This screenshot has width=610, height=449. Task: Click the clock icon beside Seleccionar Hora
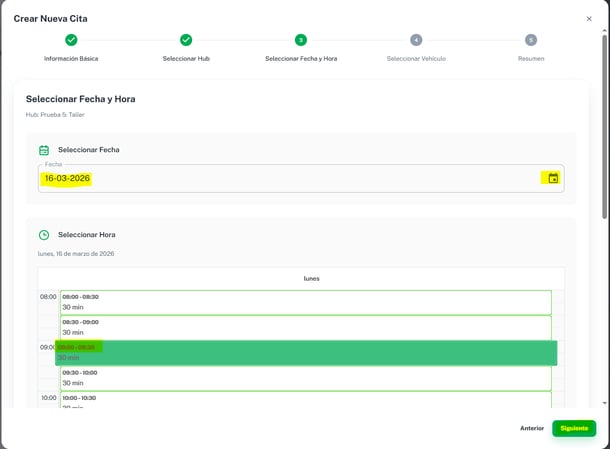pyautogui.click(x=44, y=235)
